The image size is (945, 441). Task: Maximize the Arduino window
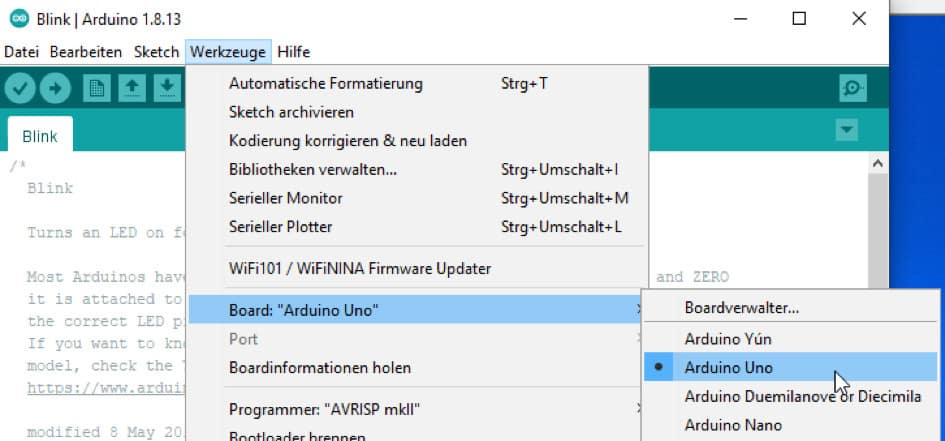[799, 19]
